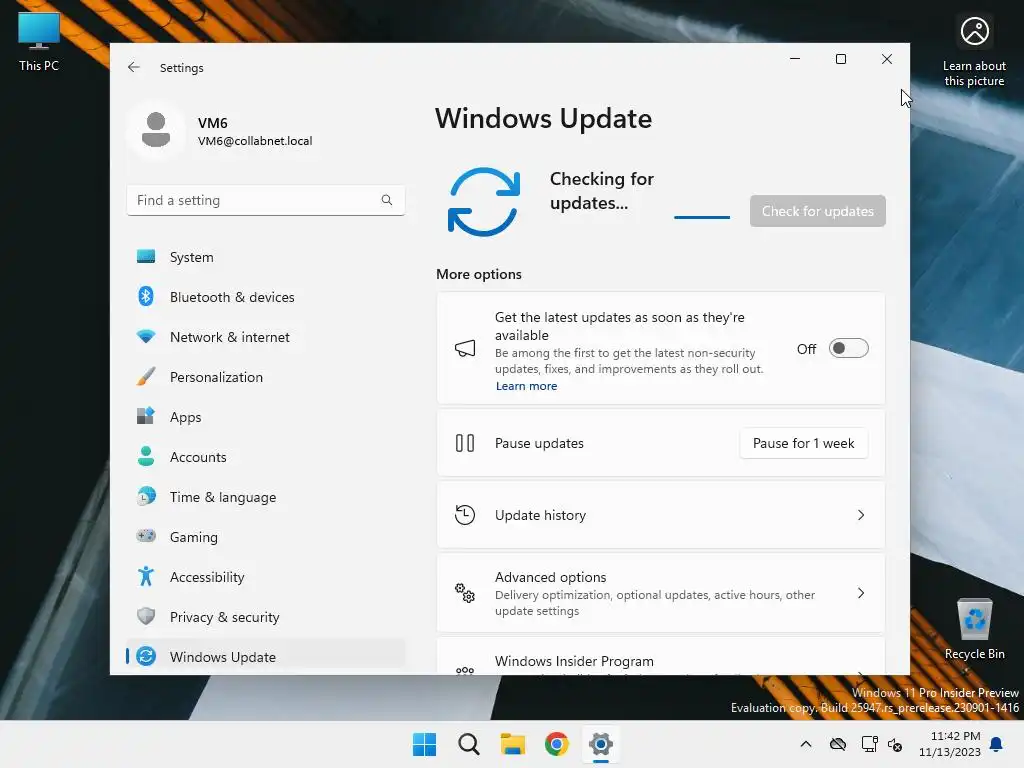
Task: Click the Network wifi icon in sidebar
Action: point(146,336)
